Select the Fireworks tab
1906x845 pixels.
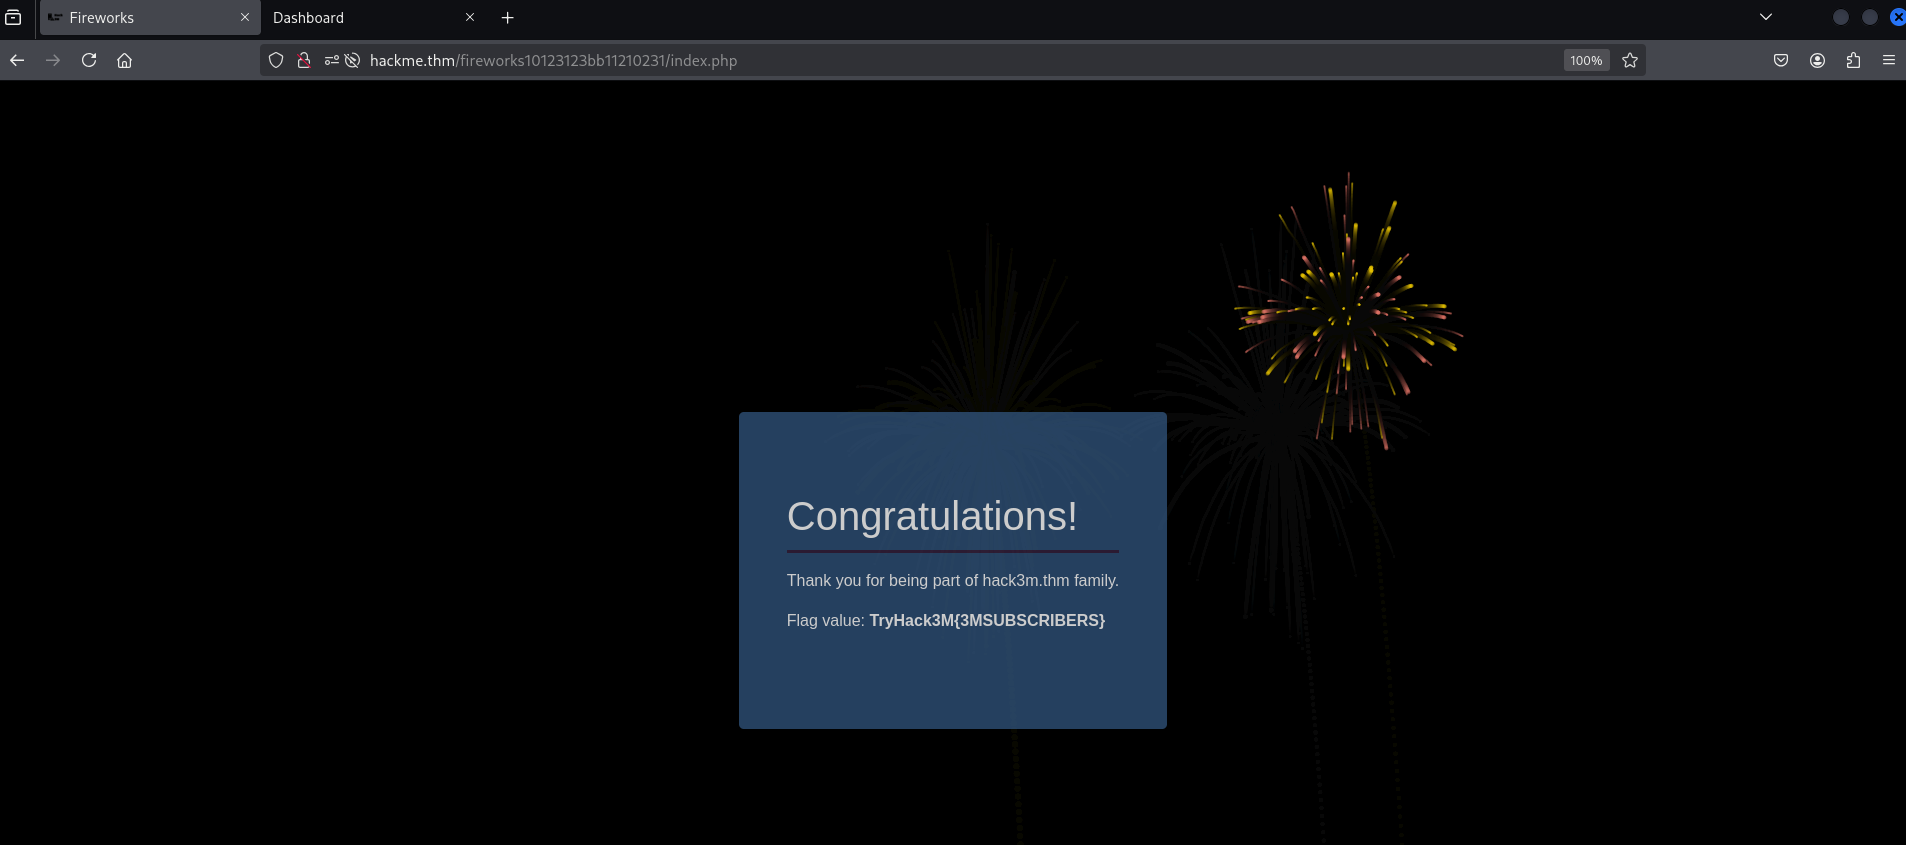click(x=140, y=18)
